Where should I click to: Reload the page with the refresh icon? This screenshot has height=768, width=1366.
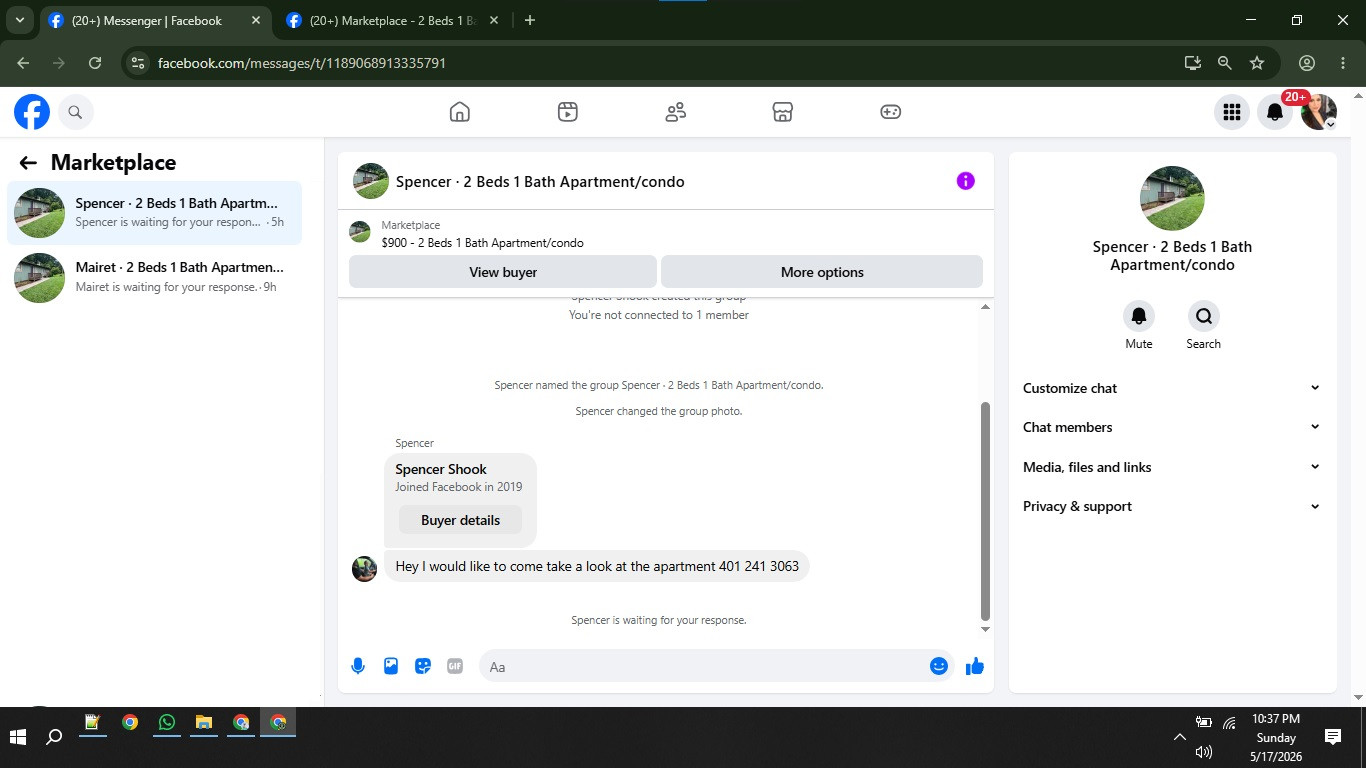click(95, 63)
